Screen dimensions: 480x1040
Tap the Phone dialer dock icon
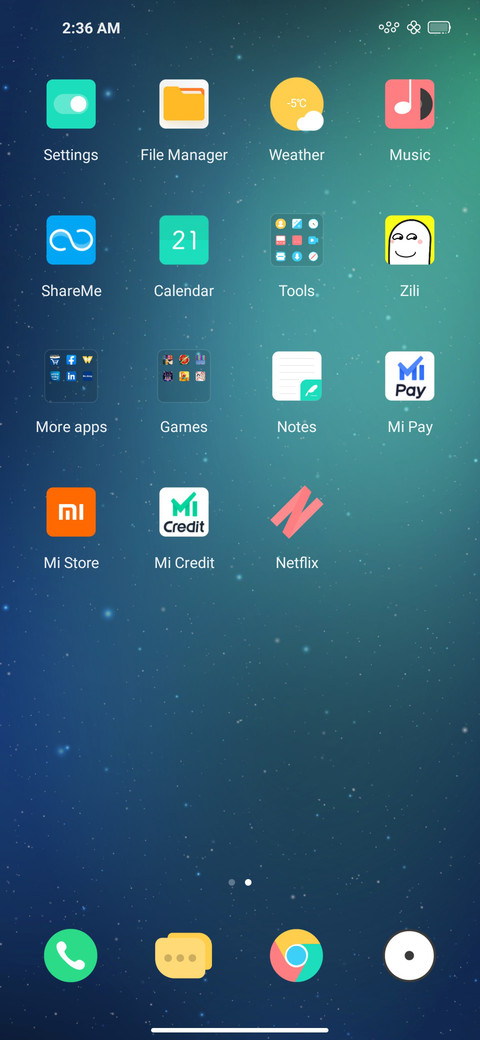(x=71, y=956)
